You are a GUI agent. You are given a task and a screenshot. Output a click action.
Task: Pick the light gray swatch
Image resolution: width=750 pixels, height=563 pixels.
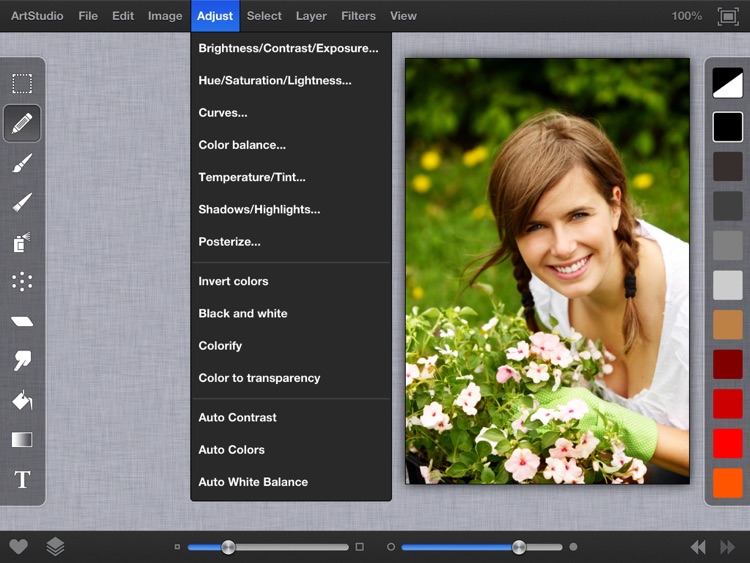728,285
